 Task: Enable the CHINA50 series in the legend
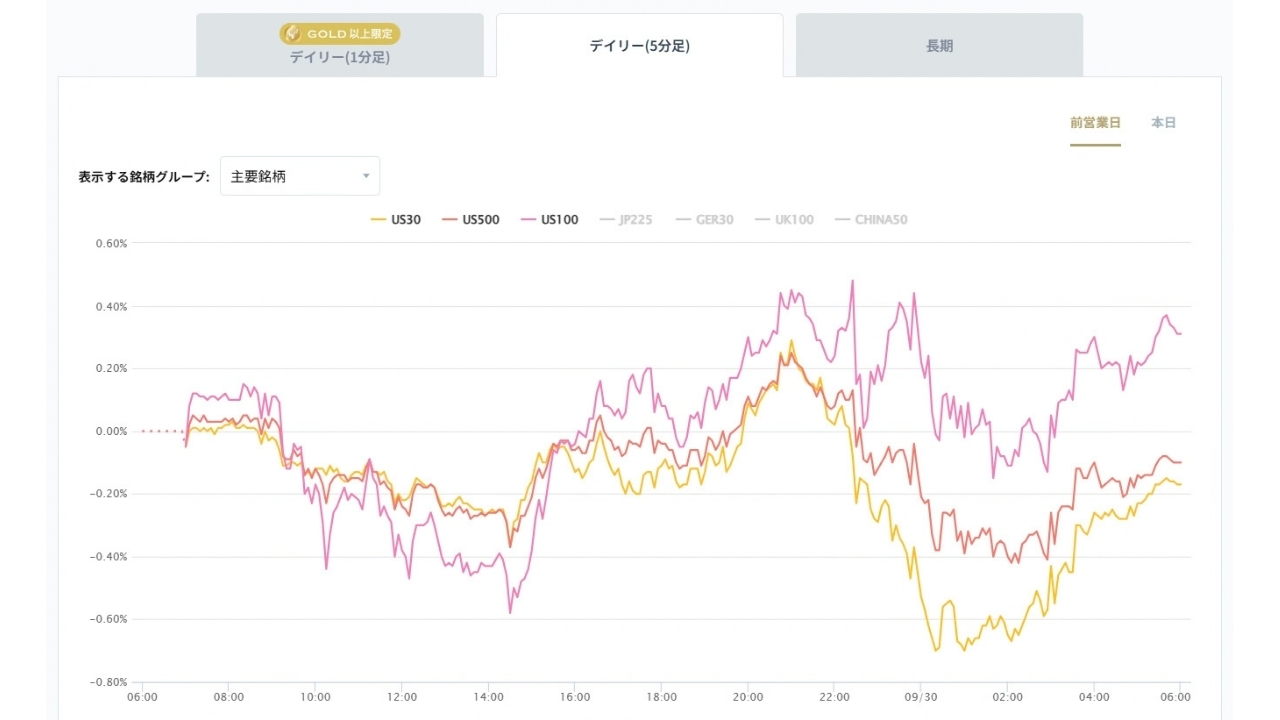(870, 220)
